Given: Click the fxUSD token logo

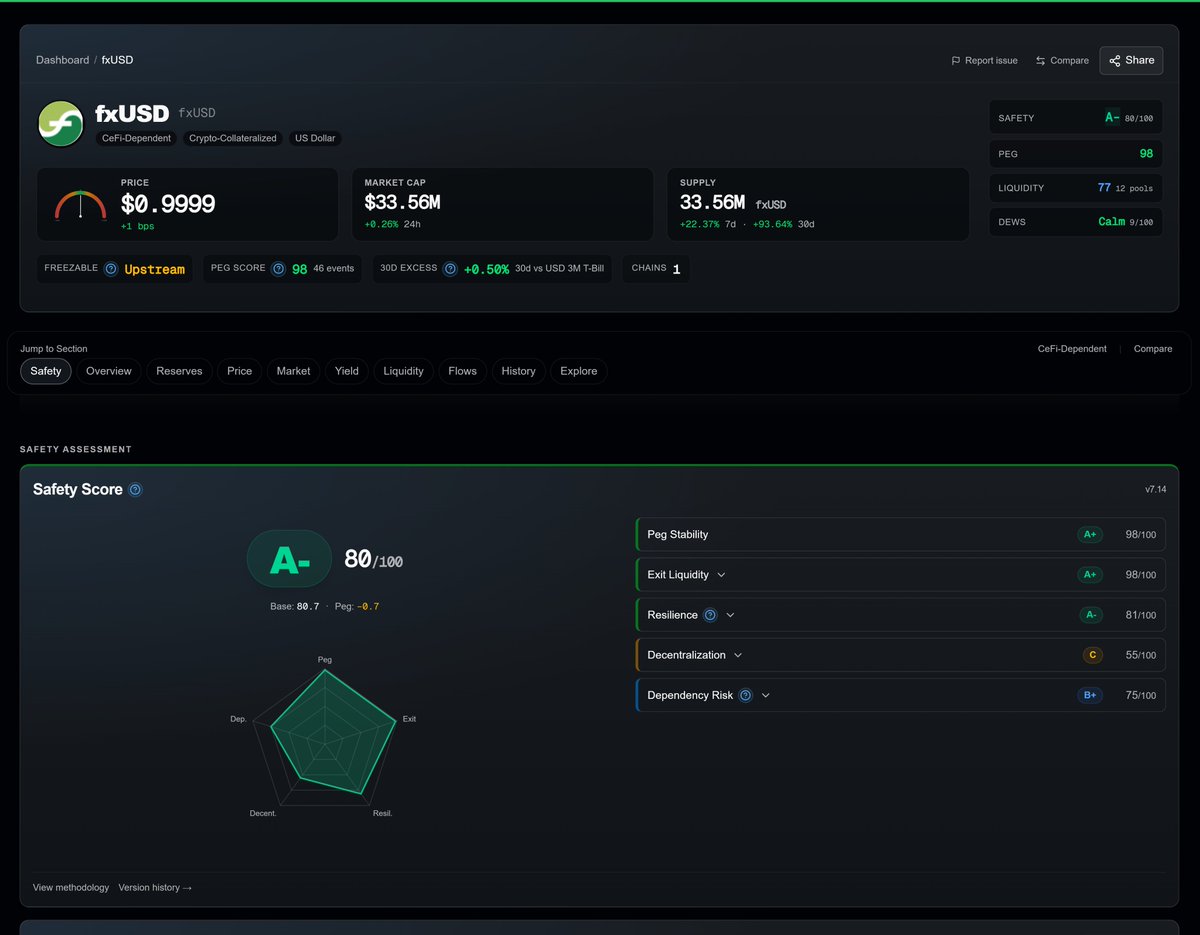Looking at the screenshot, I should 60,124.
